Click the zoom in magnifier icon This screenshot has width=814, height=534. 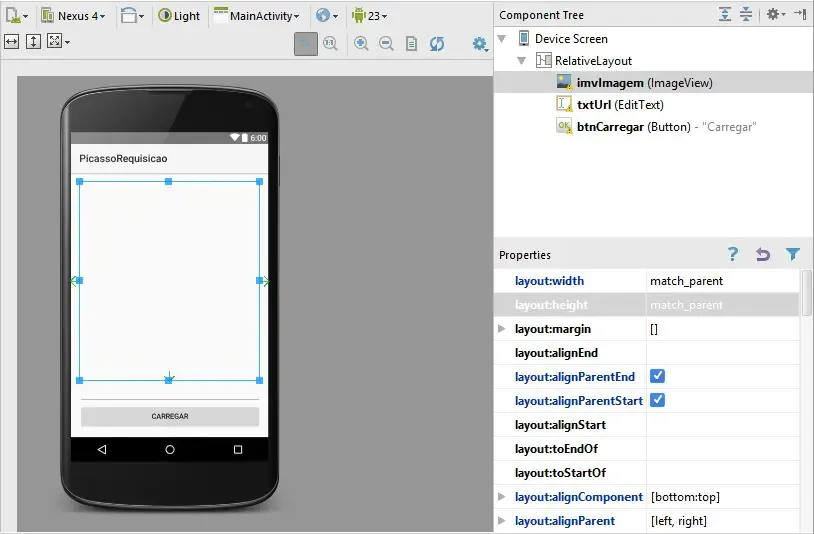click(x=361, y=44)
